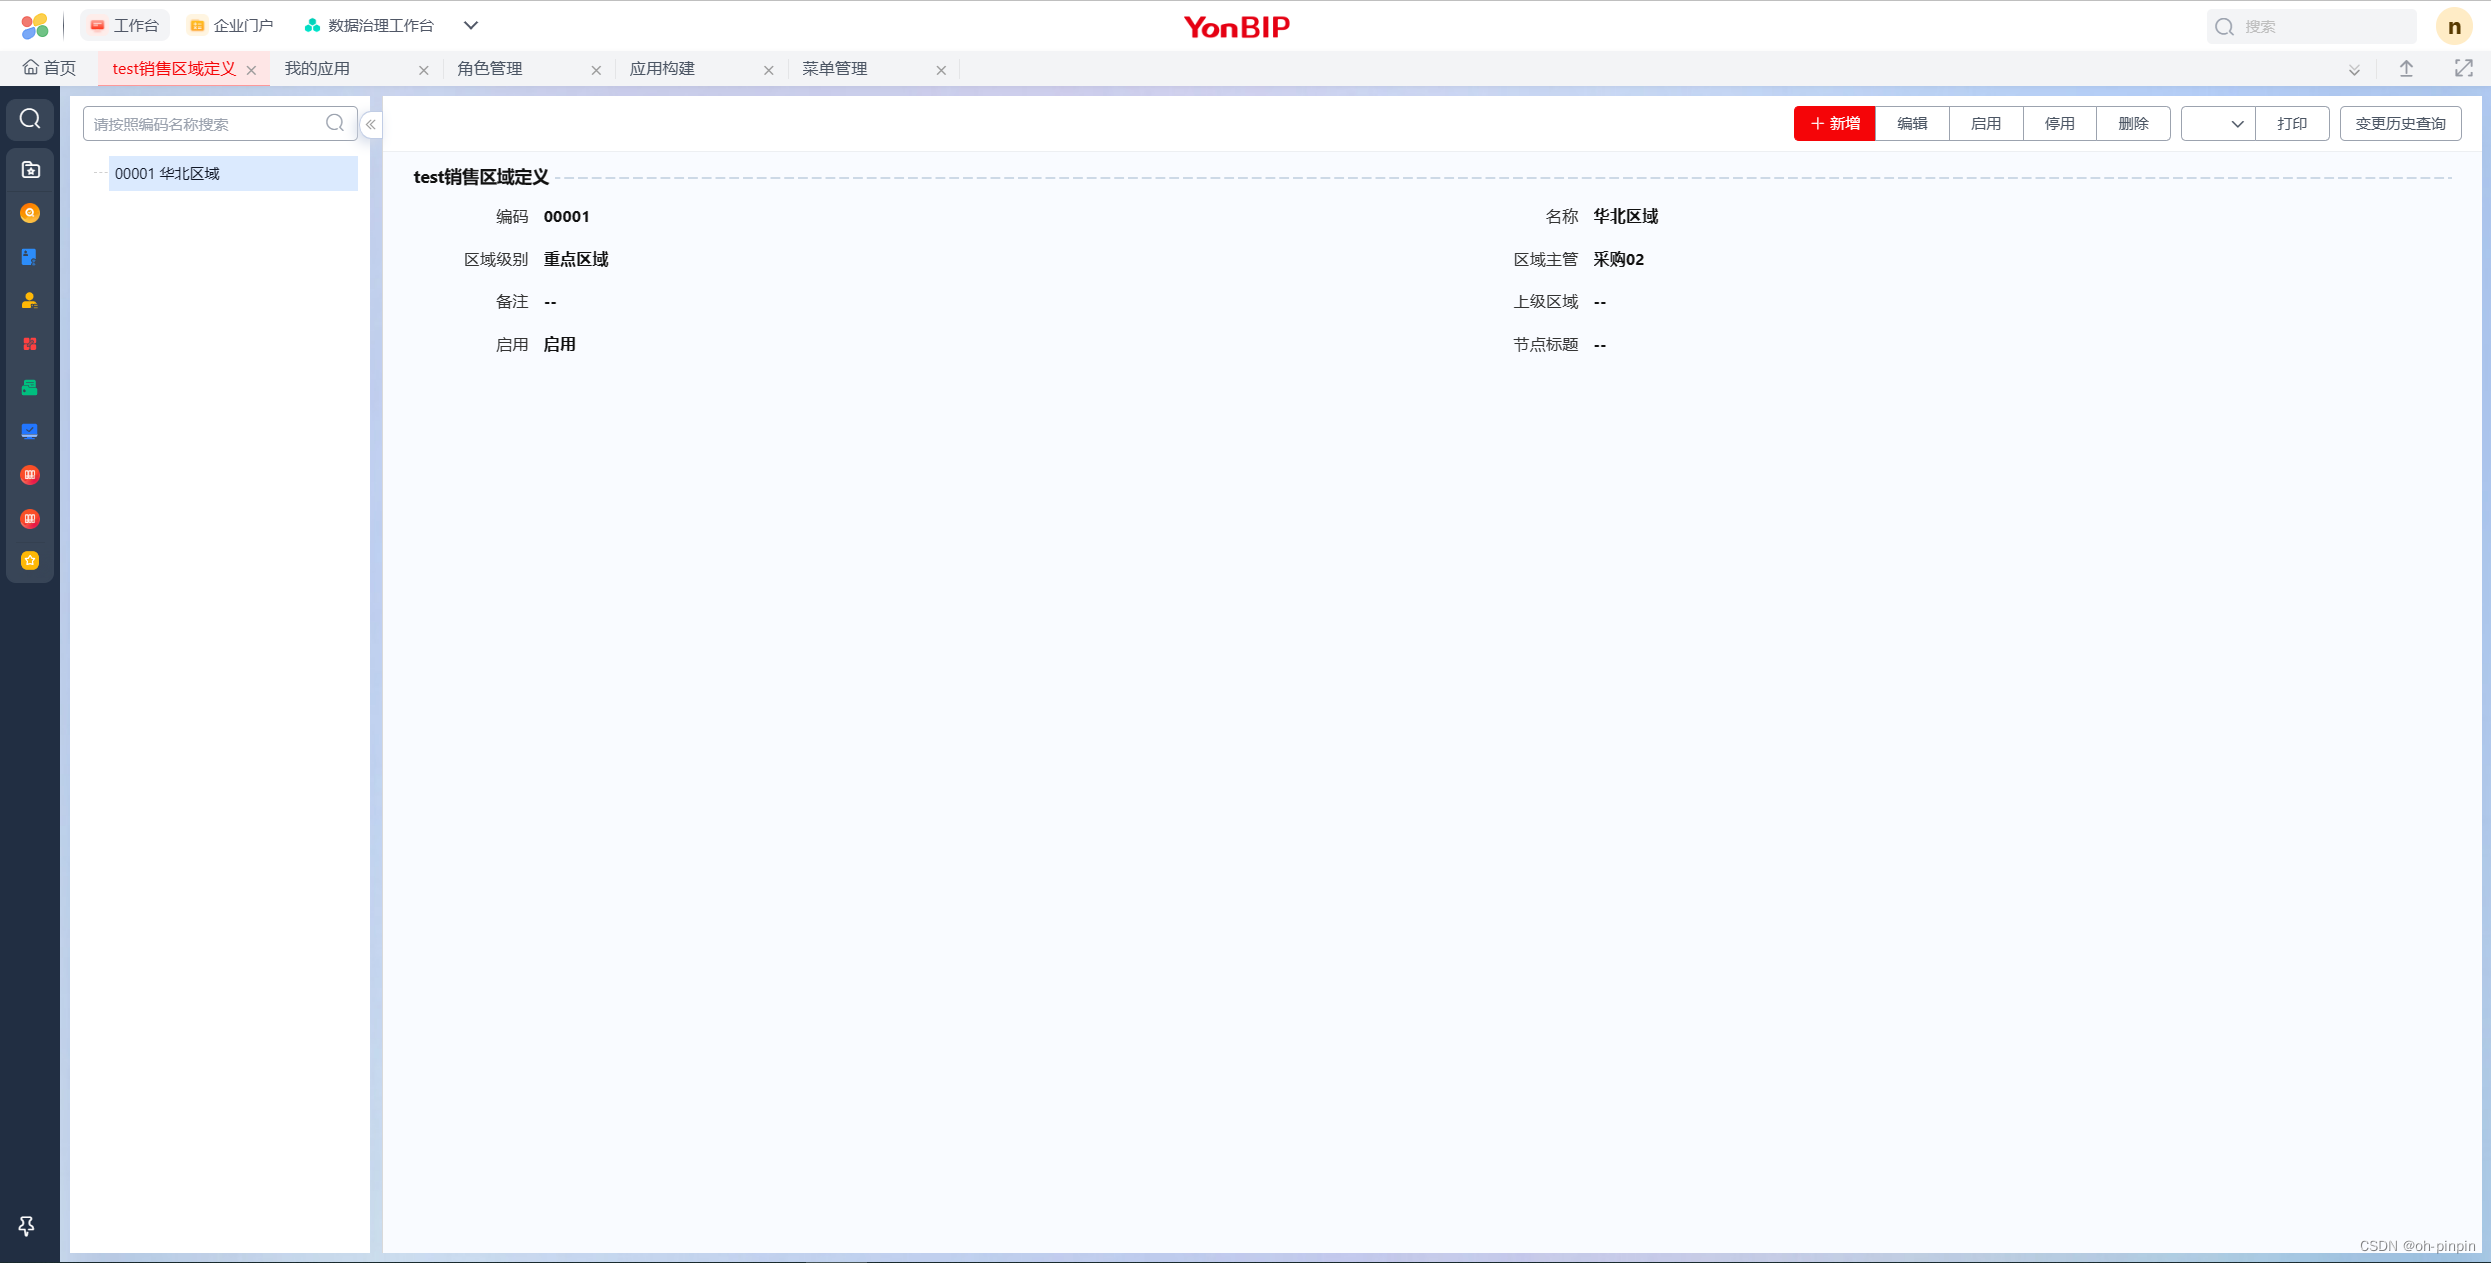Click the yellow person icon in the sidebar
Viewport: 2491px width, 1263px height.
point(29,299)
